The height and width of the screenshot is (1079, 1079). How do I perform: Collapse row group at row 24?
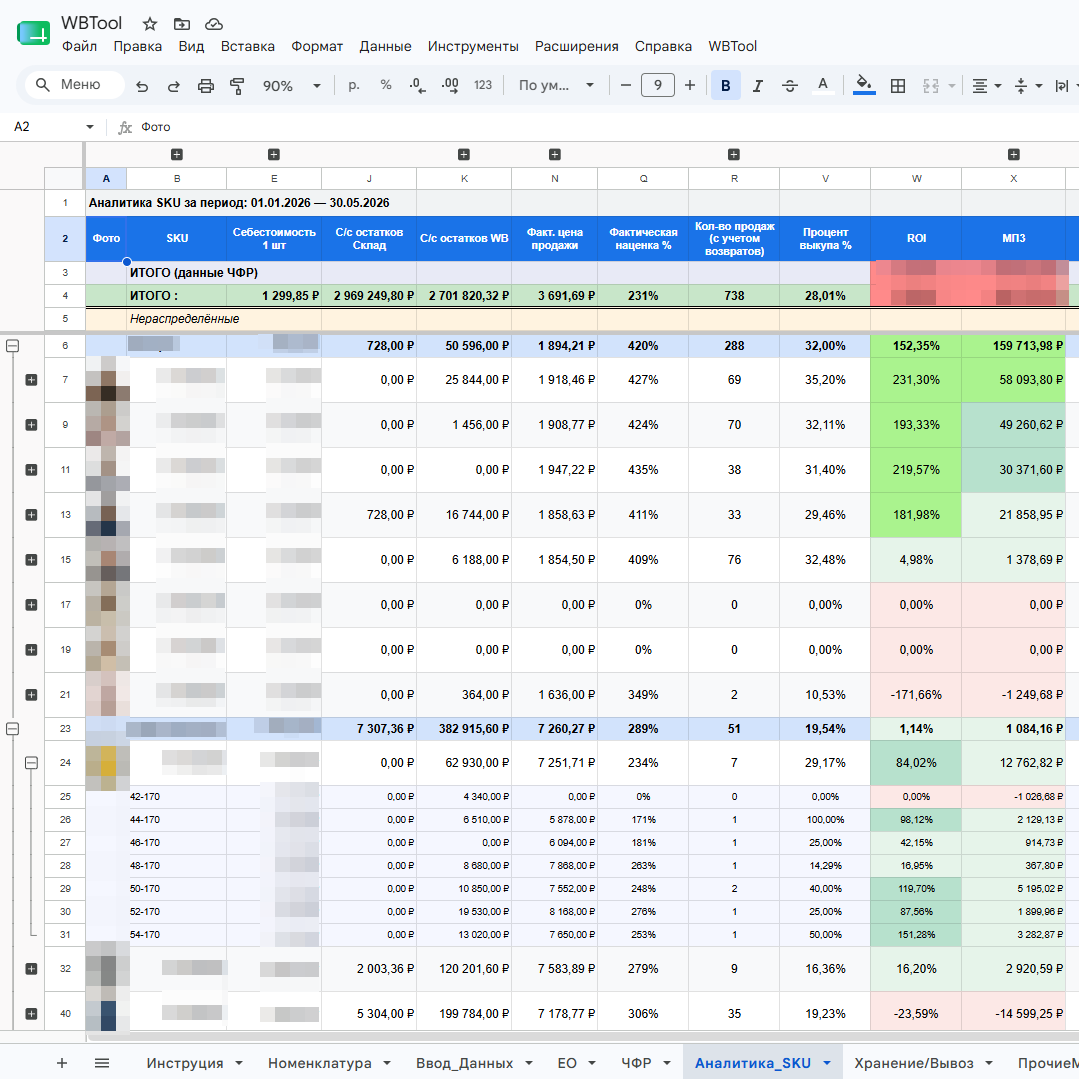pyautogui.click(x=31, y=762)
